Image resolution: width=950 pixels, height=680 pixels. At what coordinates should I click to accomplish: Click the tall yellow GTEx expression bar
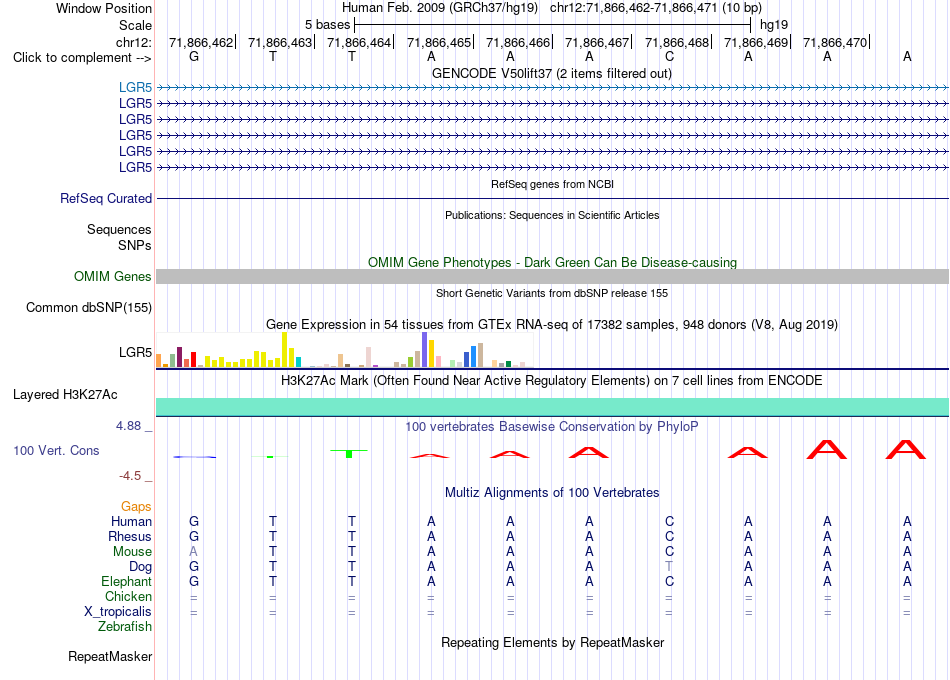(284, 350)
